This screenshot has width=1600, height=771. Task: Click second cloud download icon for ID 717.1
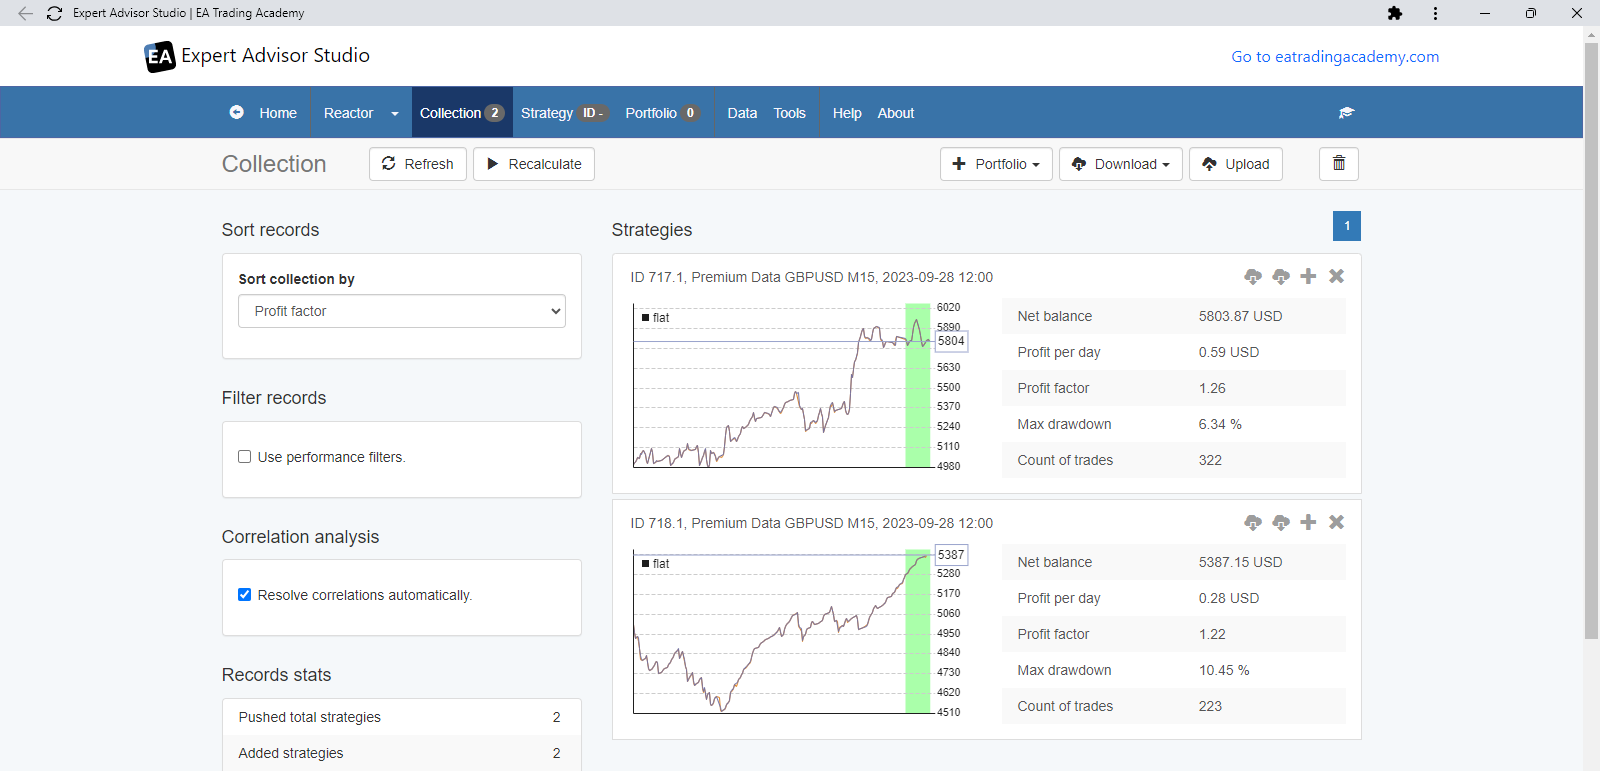(x=1281, y=276)
